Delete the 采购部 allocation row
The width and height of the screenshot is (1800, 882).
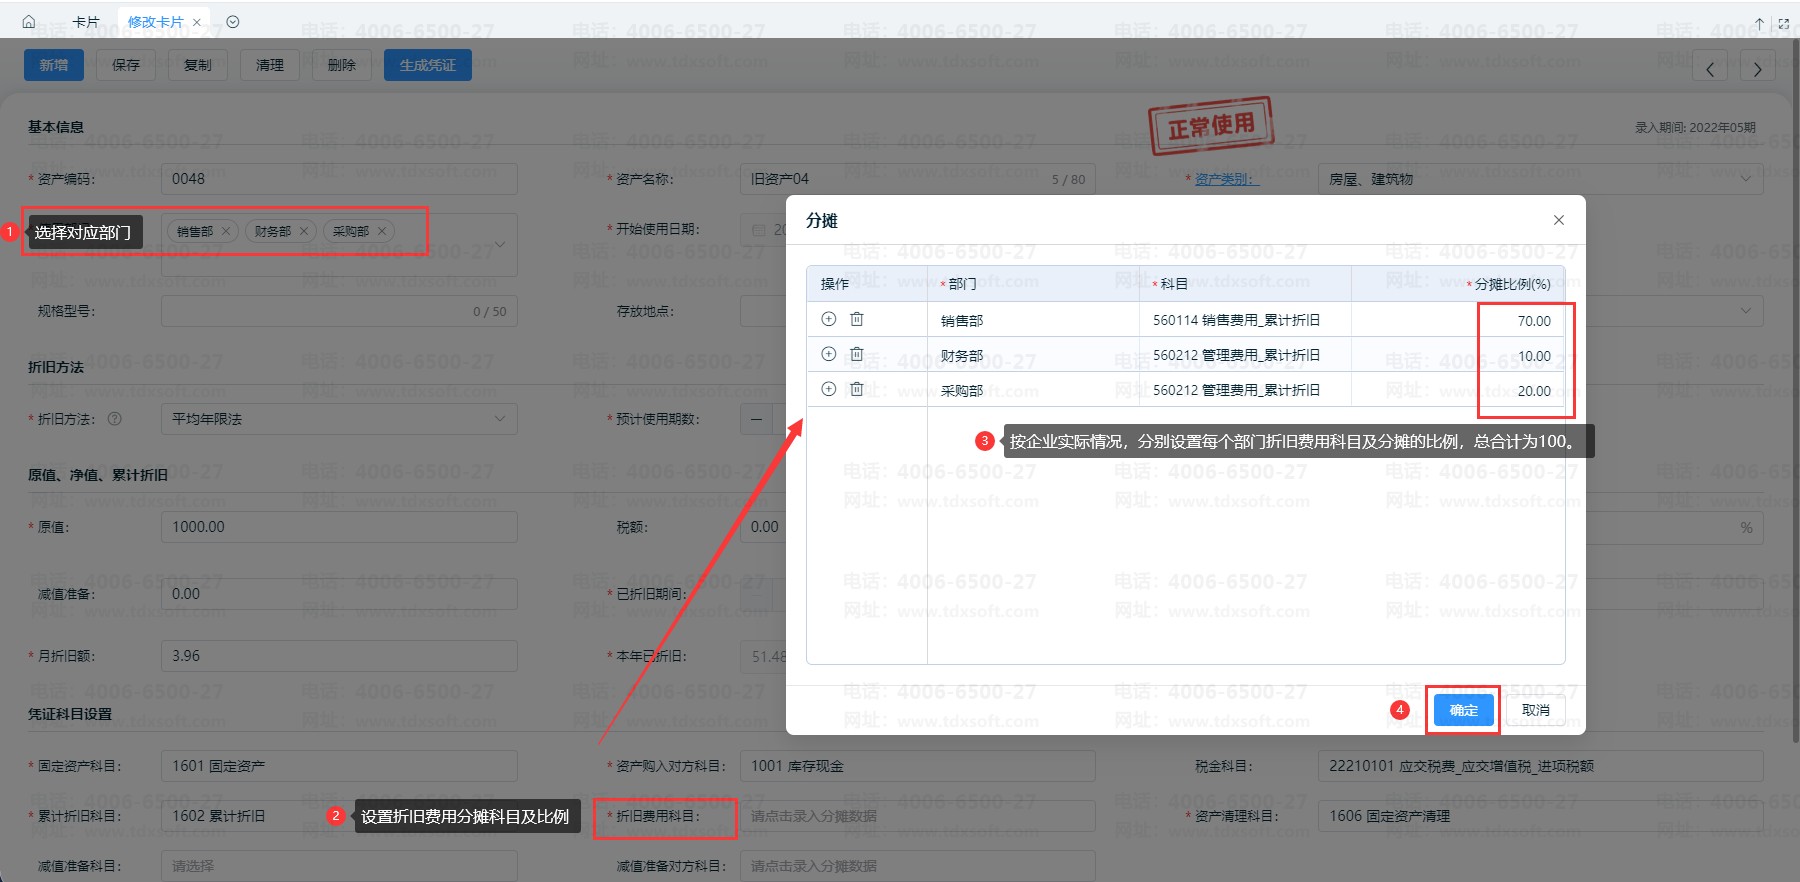857,389
